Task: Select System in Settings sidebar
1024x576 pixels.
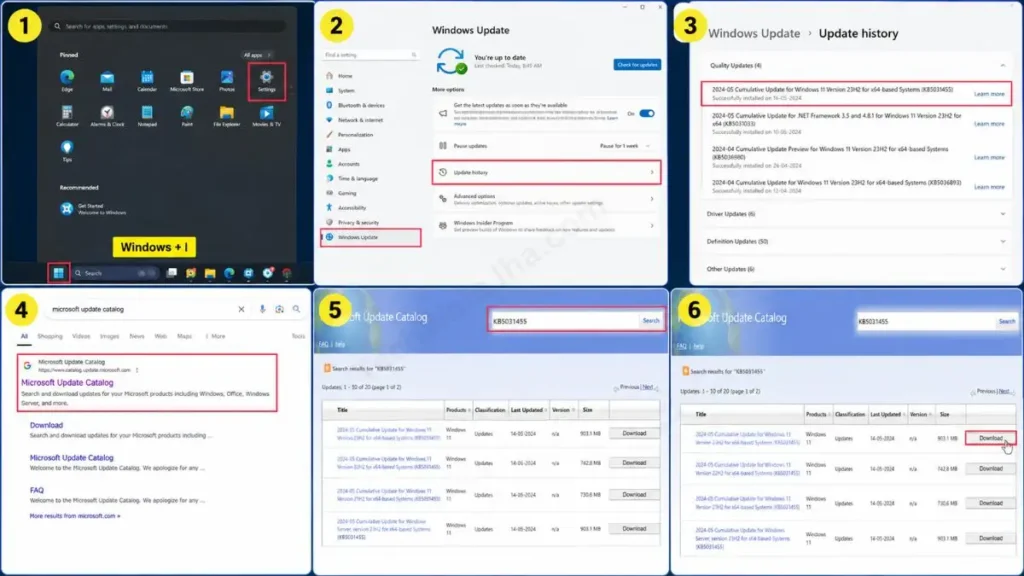Action: [346, 91]
